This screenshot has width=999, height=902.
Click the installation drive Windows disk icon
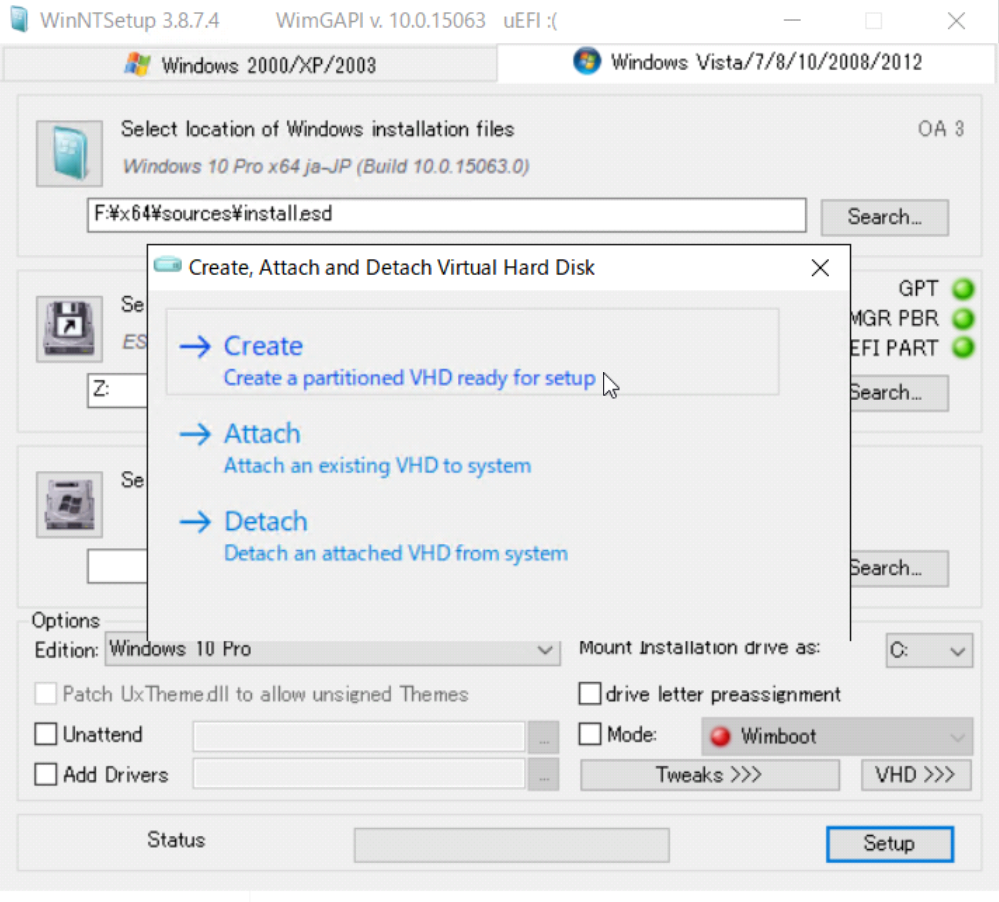(x=69, y=505)
